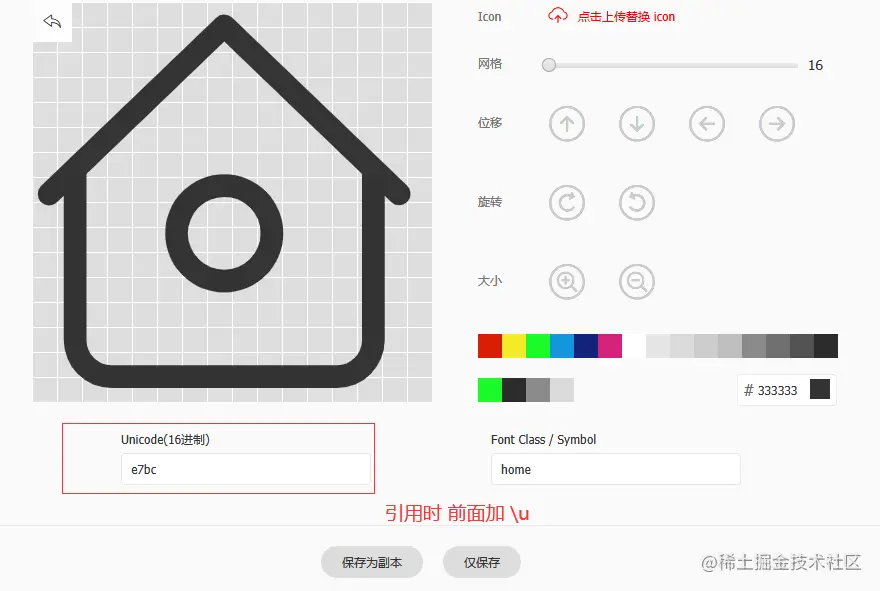Click the back arrow icon above canvas
The width and height of the screenshot is (880, 591).
pos(52,21)
